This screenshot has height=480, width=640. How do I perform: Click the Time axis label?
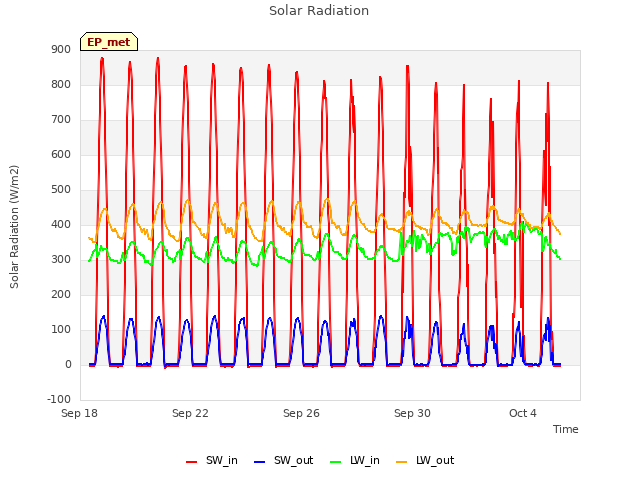pos(566,429)
